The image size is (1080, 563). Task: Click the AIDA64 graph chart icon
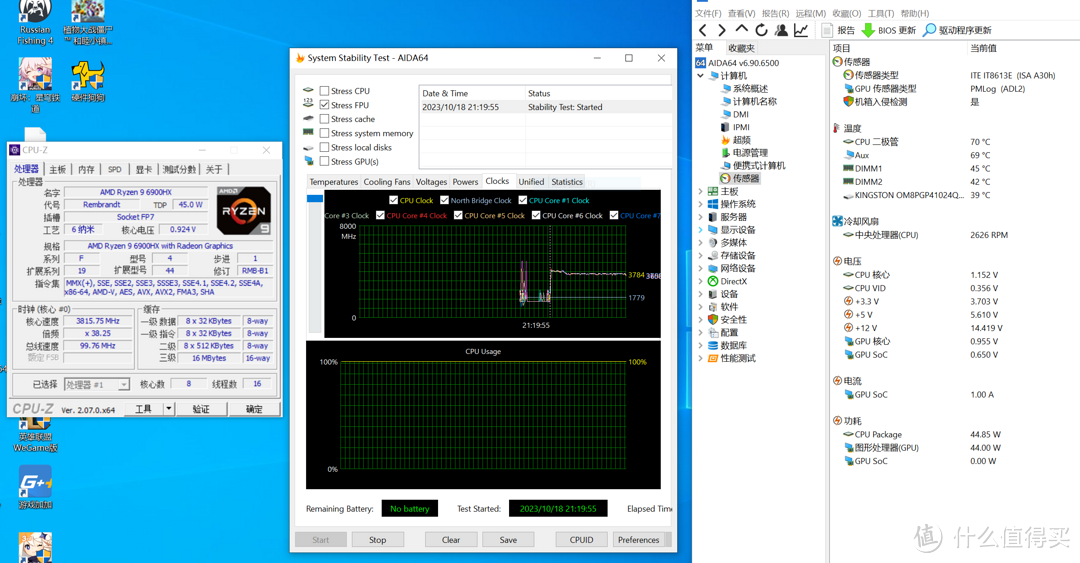click(x=801, y=30)
